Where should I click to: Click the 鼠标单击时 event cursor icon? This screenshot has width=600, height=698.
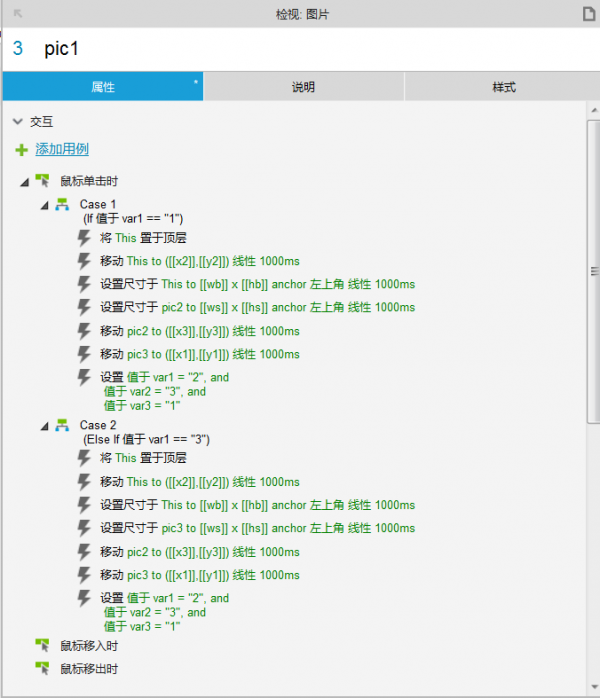(x=42, y=181)
